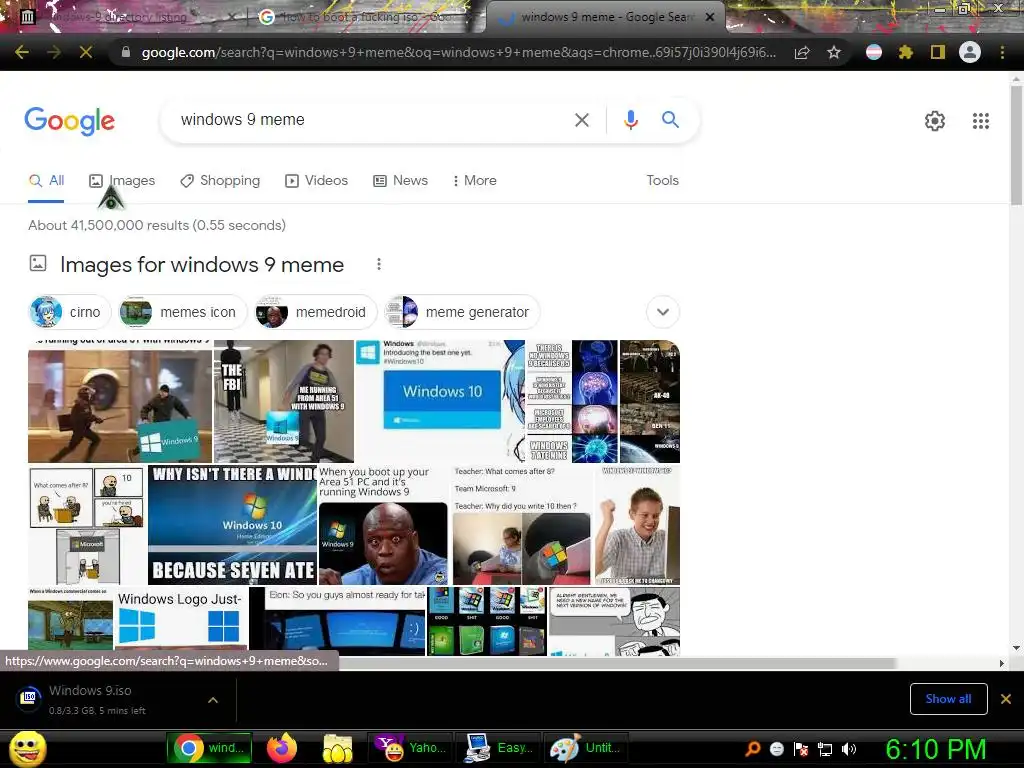Click the browser forward arrow
This screenshot has width=1024, height=768.
[54, 52]
